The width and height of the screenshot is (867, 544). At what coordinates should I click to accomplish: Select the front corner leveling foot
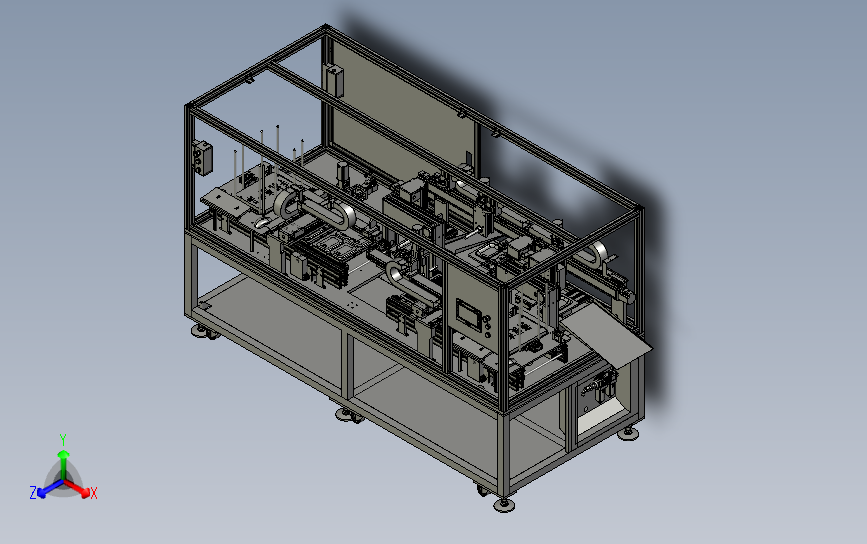point(503,505)
